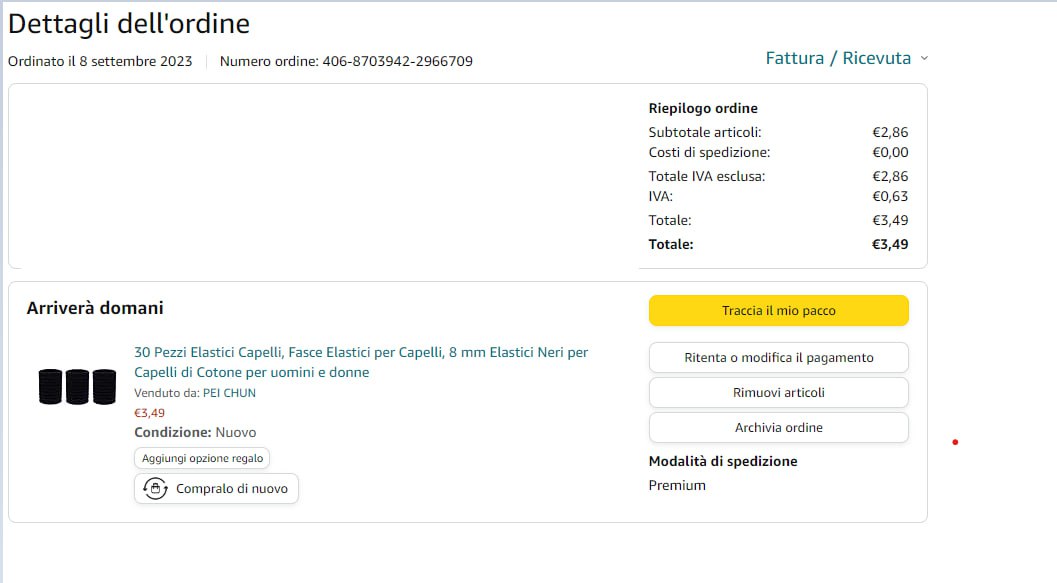Screen dimensions: 1057x583
Task: Click the Dettagli dell'ordine heading
Action: pos(129,24)
